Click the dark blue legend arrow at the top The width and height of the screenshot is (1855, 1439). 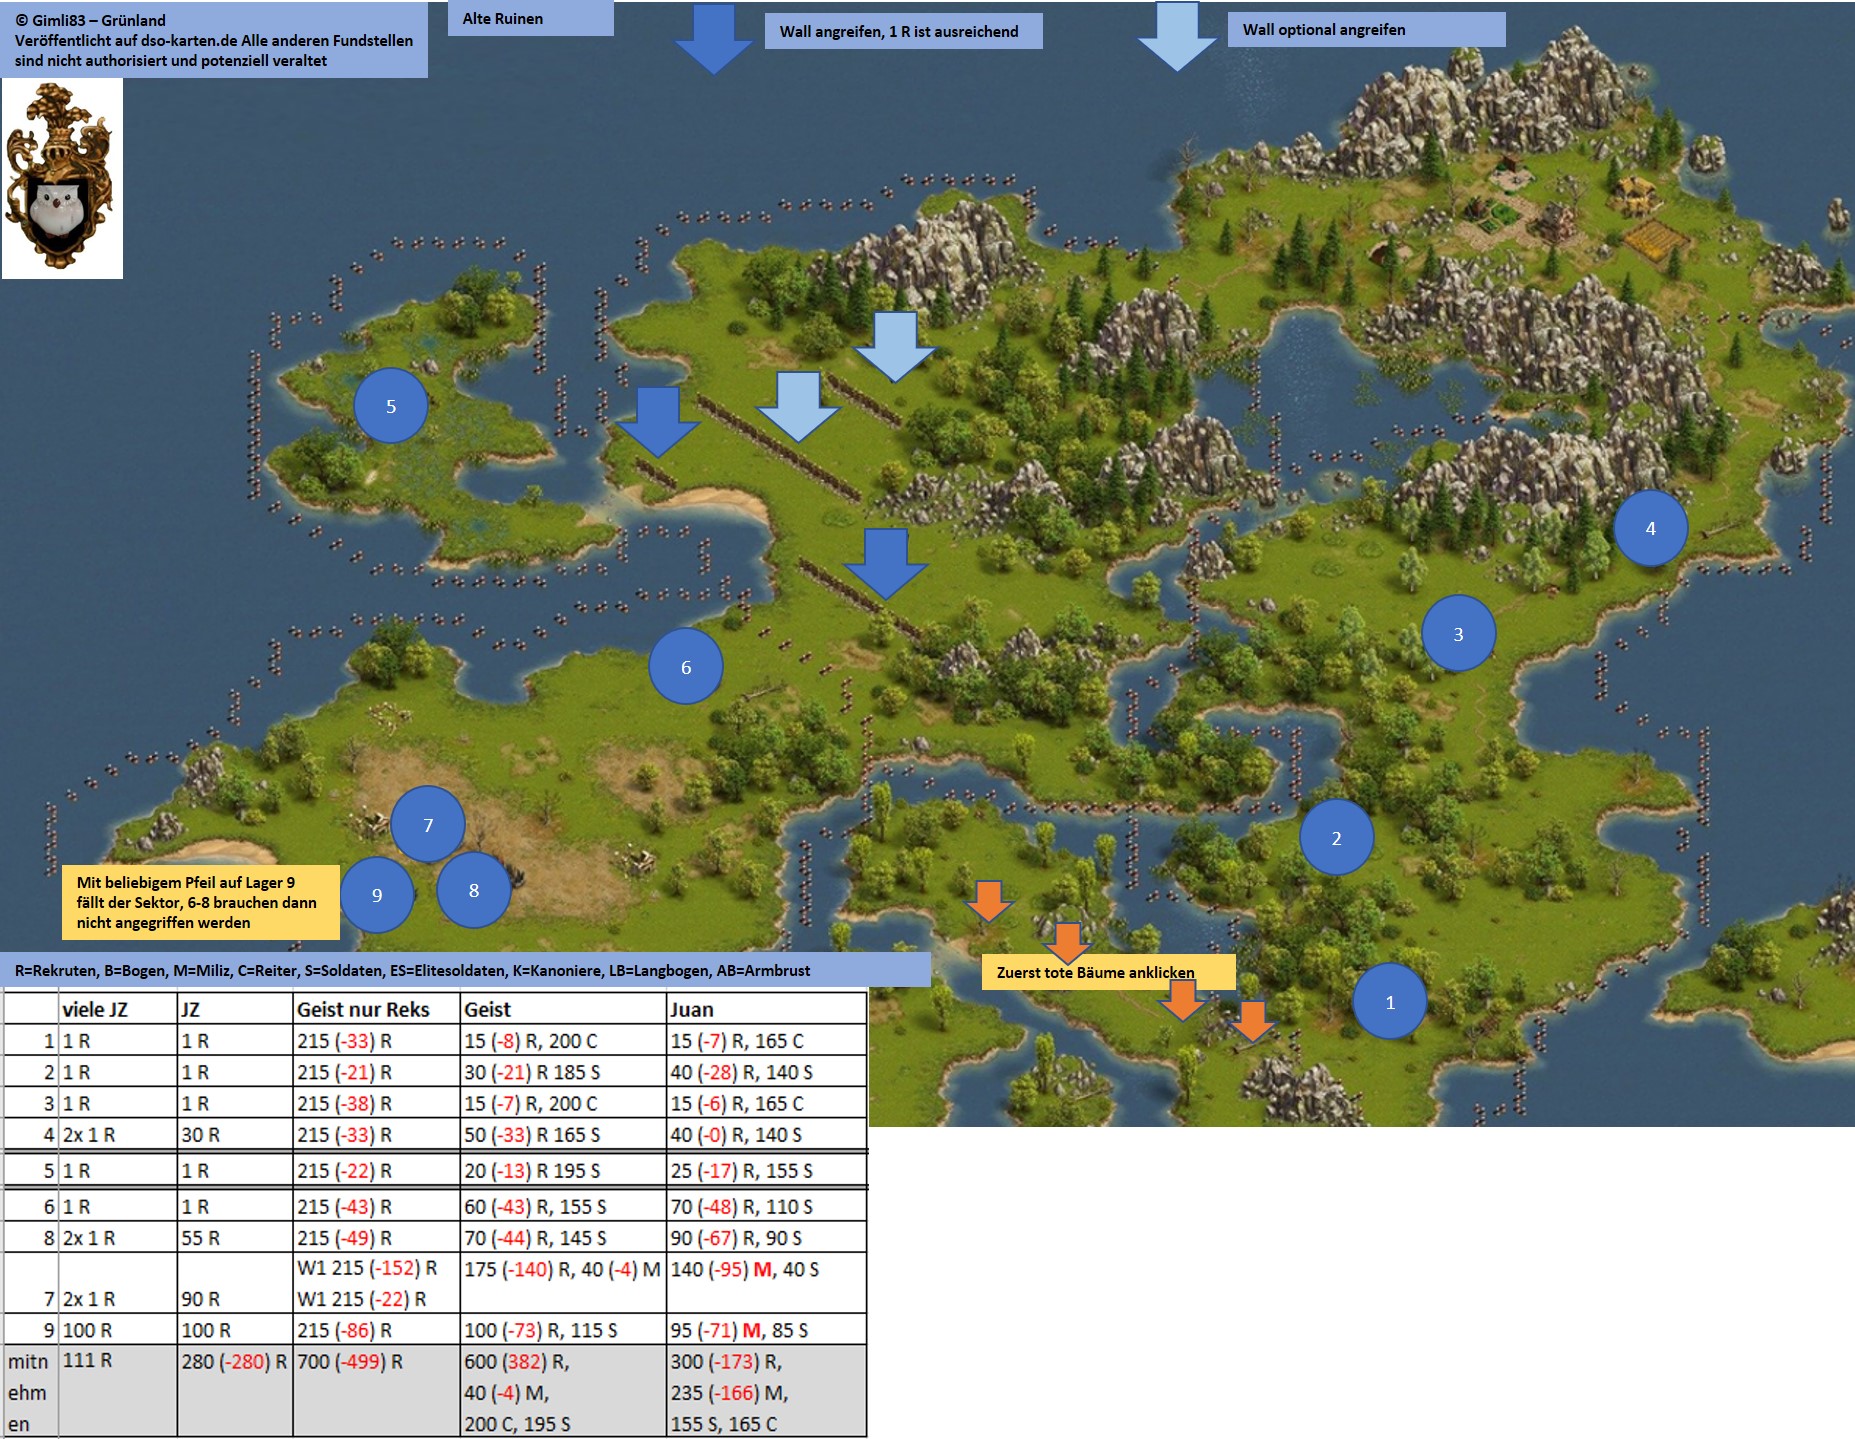pyautogui.click(x=713, y=38)
